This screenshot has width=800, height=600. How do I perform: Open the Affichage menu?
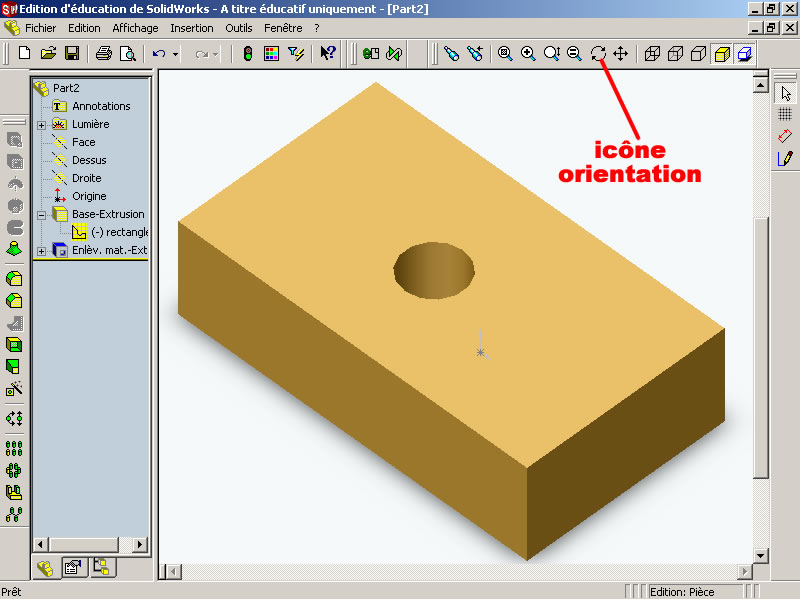coord(135,28)
